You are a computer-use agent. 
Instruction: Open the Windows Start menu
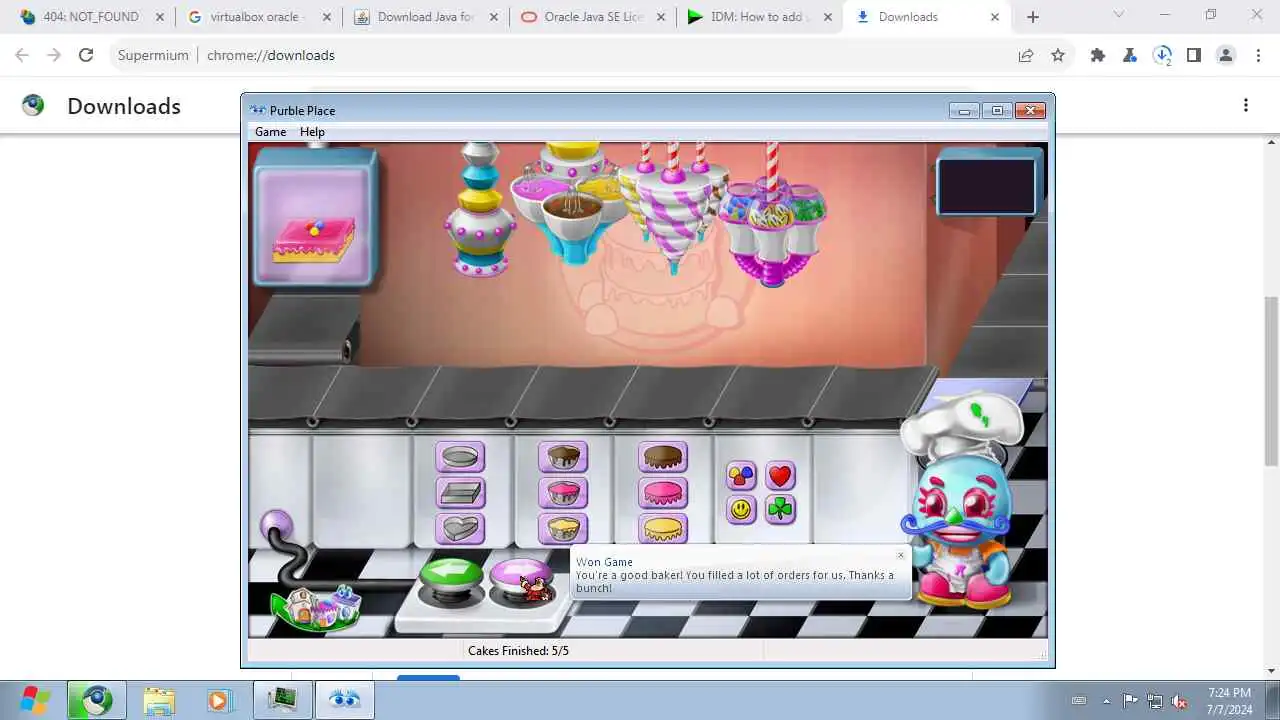click(x=35, y=699)
